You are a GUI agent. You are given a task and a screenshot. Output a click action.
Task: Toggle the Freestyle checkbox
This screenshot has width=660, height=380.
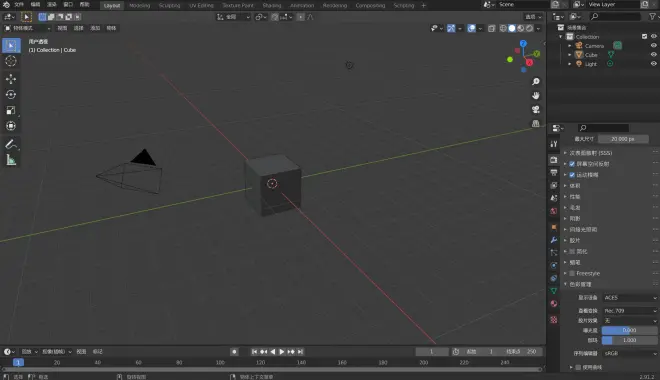pos(572,273)
